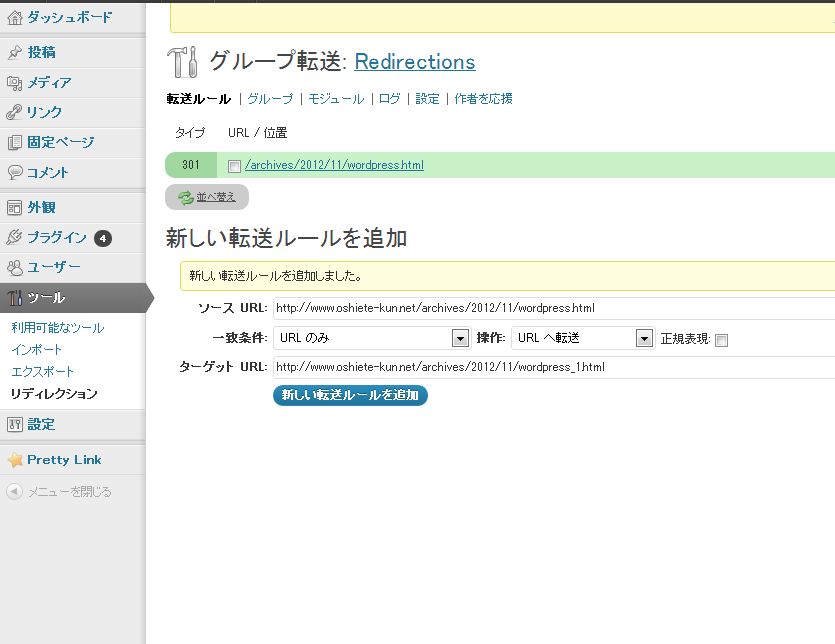
Task: Click the Dashboard house icon in sidebar
Action: [15, 18]
